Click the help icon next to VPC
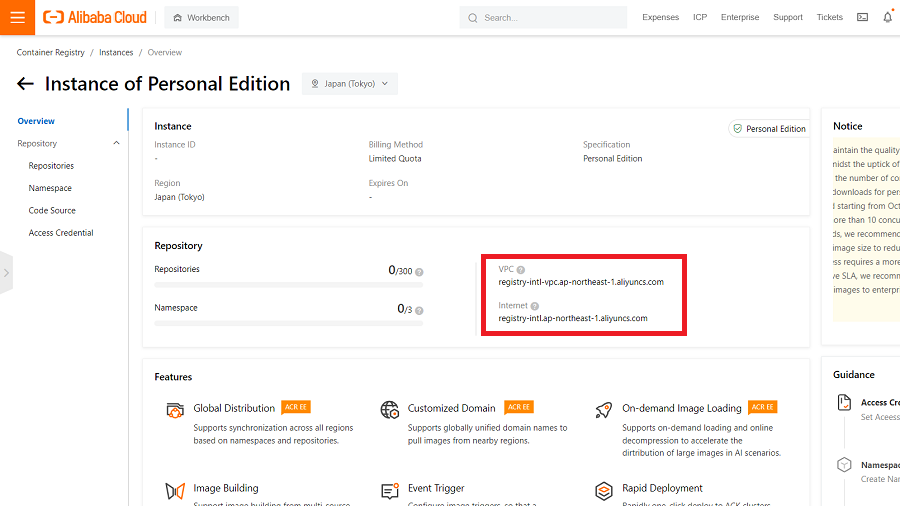The width and height of the screenshot is (900, 506). tap(521, 270)
